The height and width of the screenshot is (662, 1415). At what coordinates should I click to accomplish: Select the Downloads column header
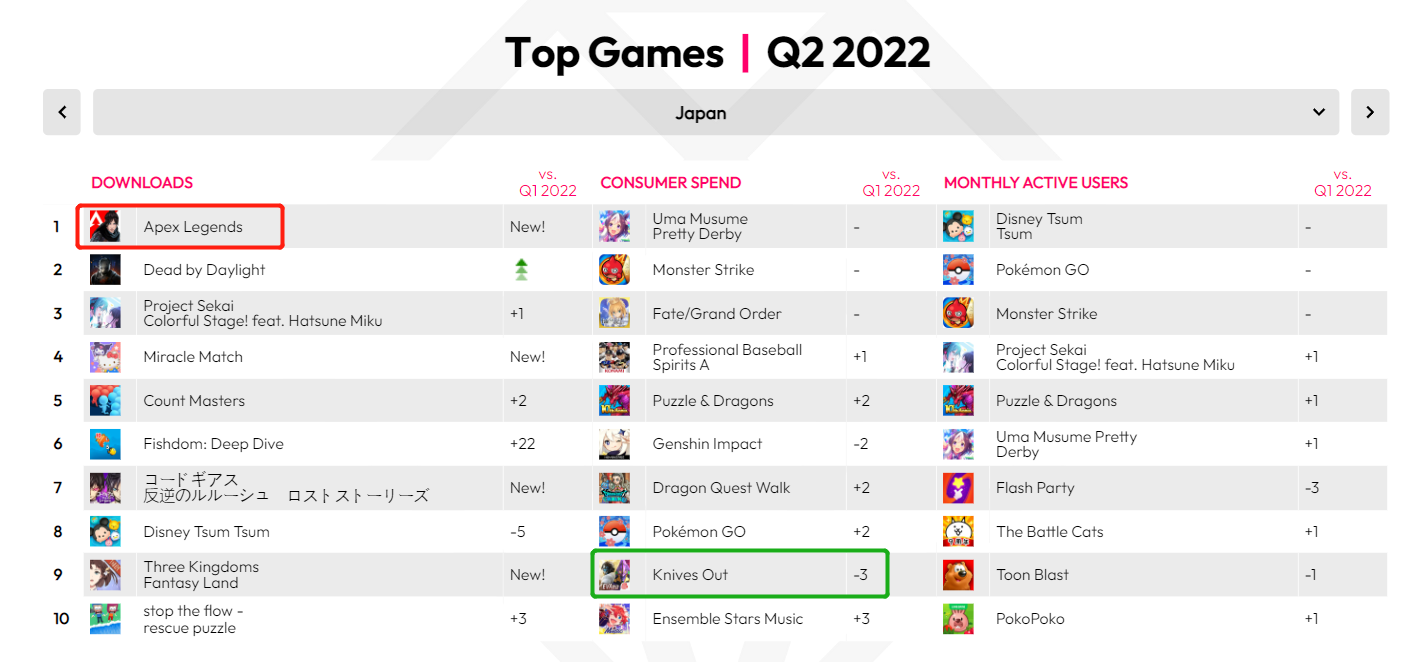pyautogui.click(x=142, y=183)
